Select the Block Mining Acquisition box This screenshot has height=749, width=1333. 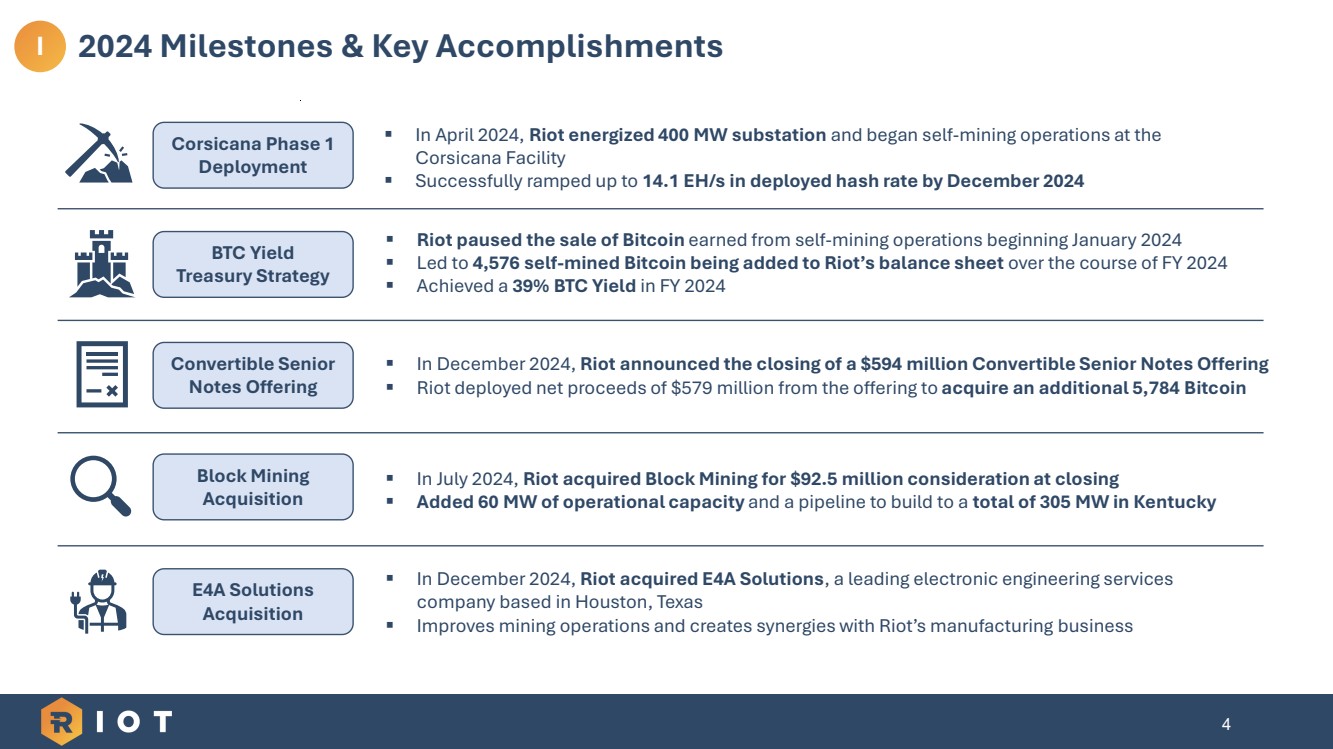[253, 487]
